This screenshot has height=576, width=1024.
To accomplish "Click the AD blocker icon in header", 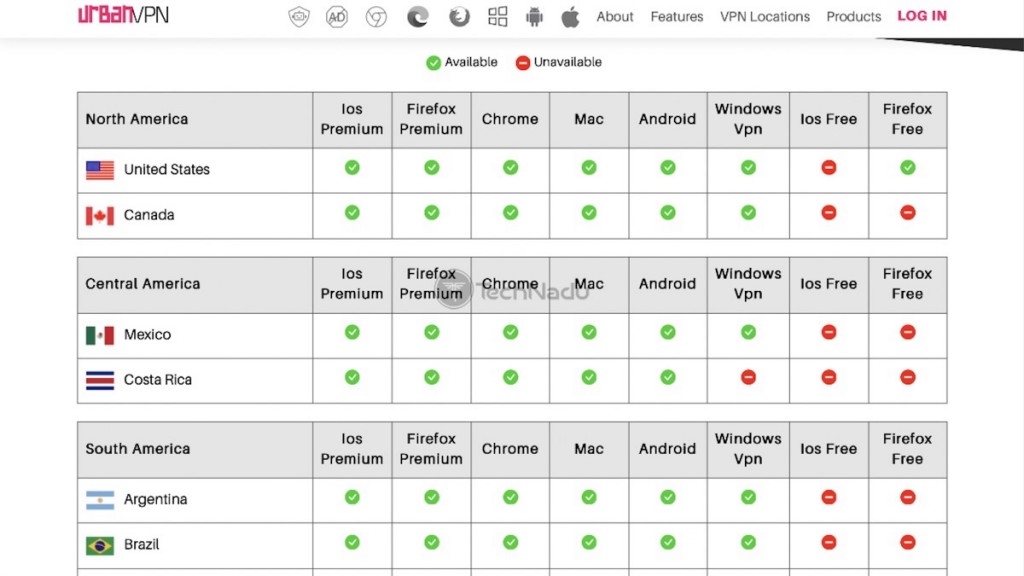I will click(337, 16).
